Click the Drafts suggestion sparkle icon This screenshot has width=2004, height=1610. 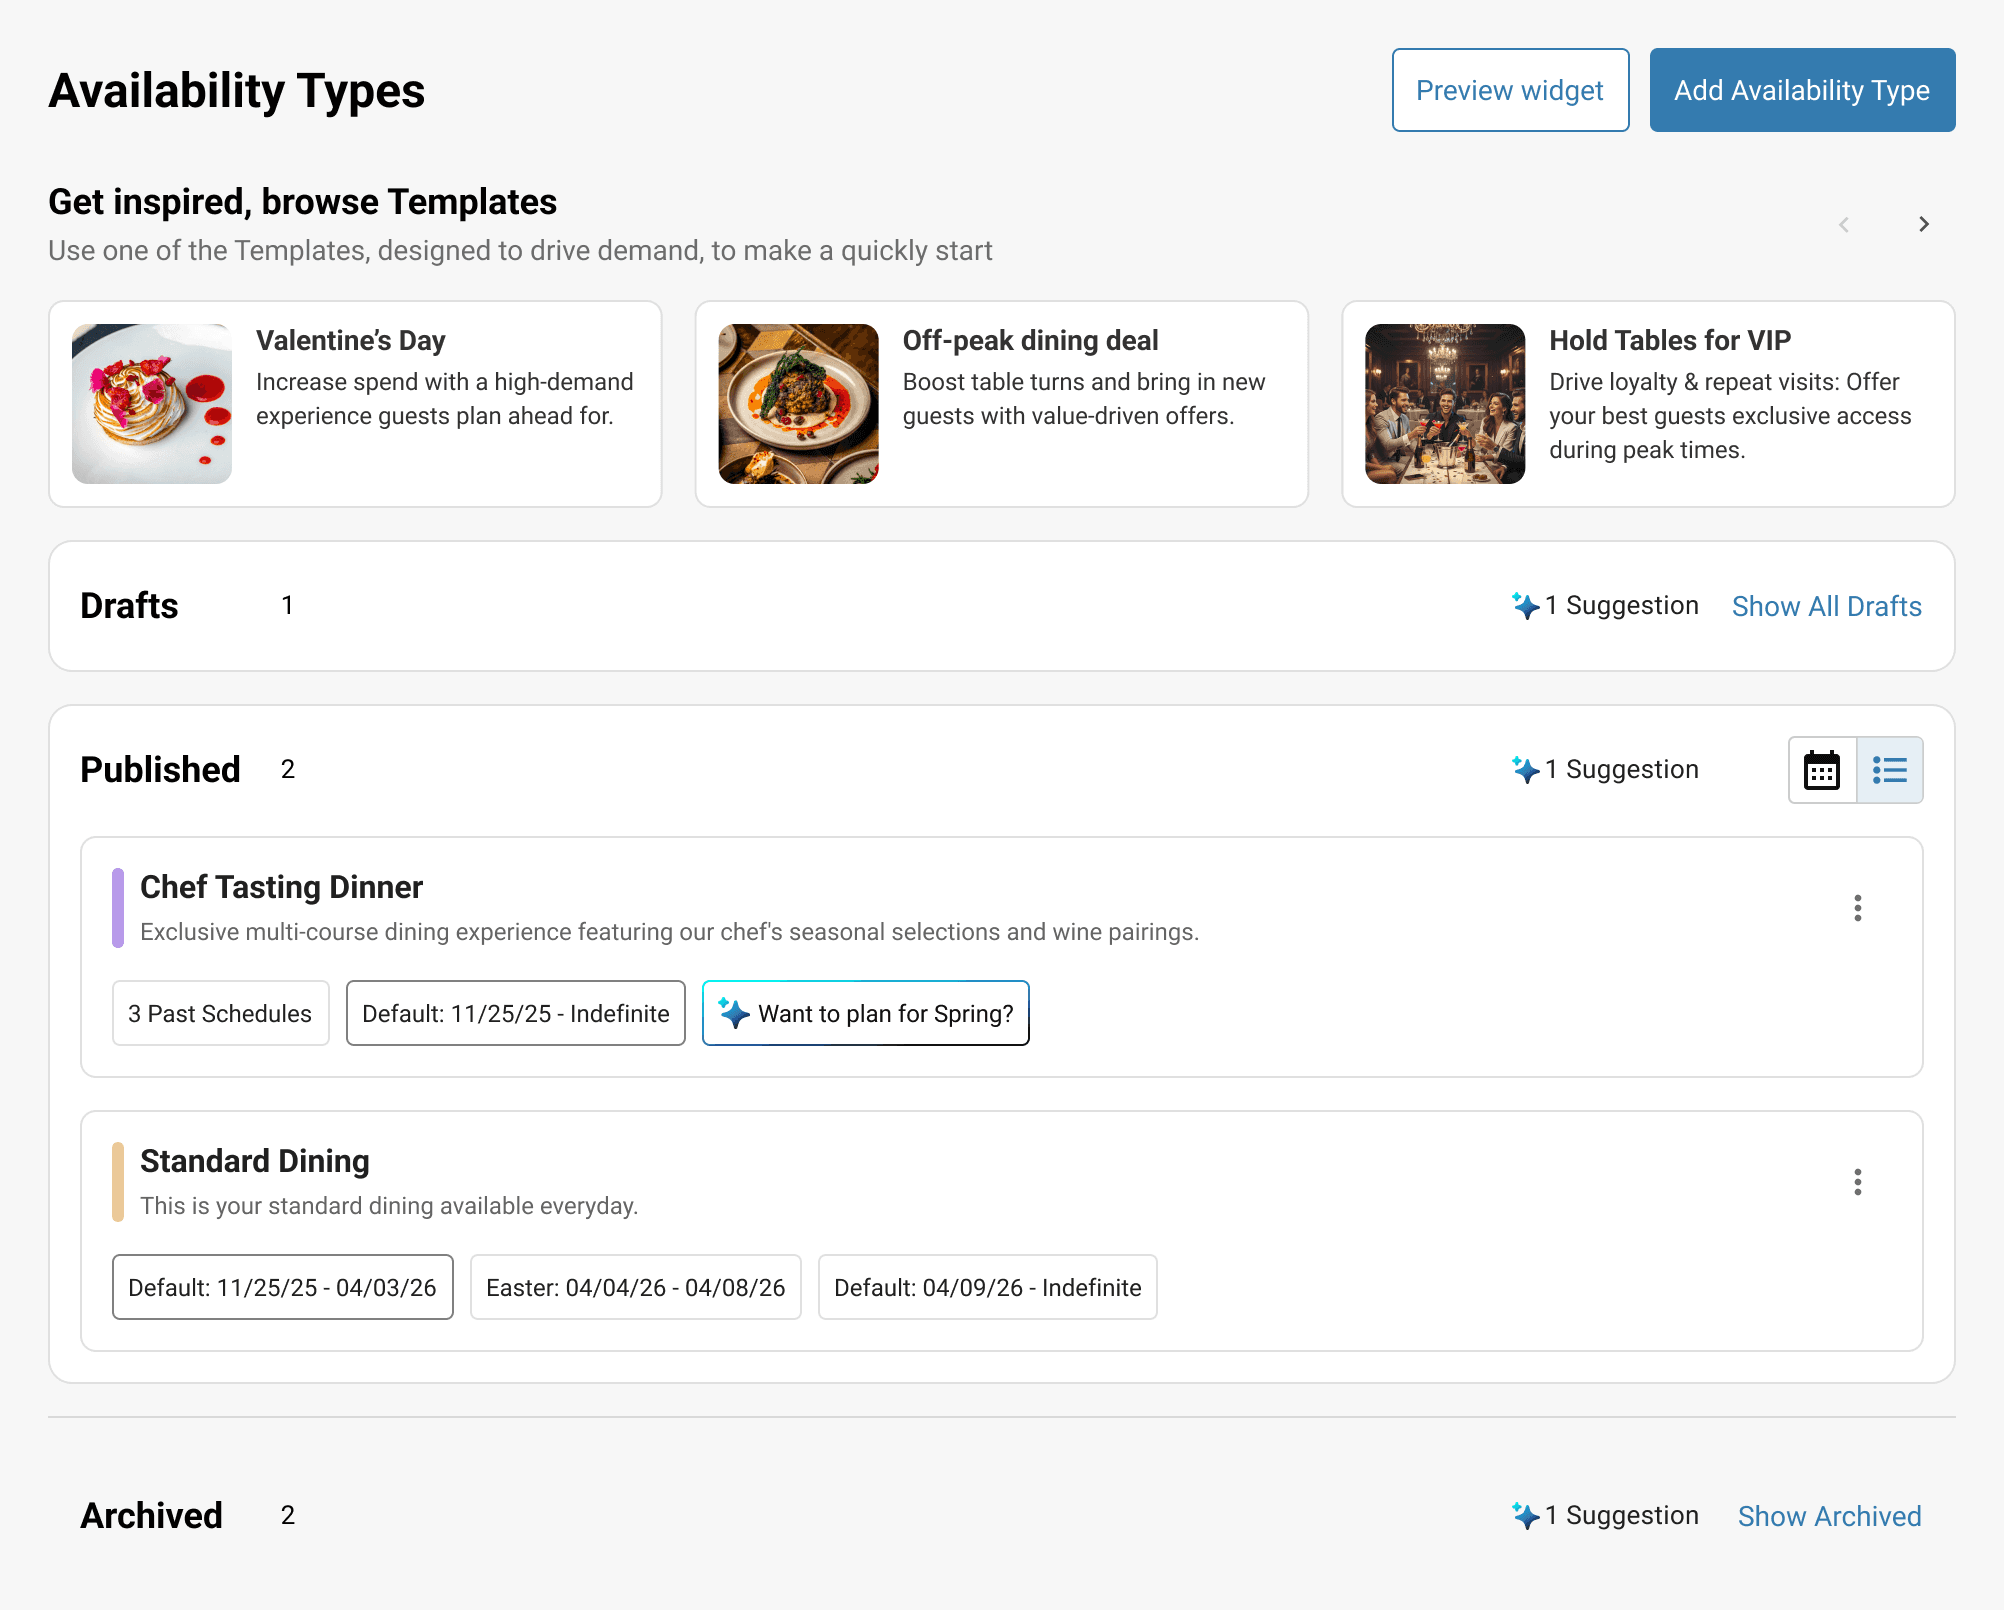[x=1525, y=605]
